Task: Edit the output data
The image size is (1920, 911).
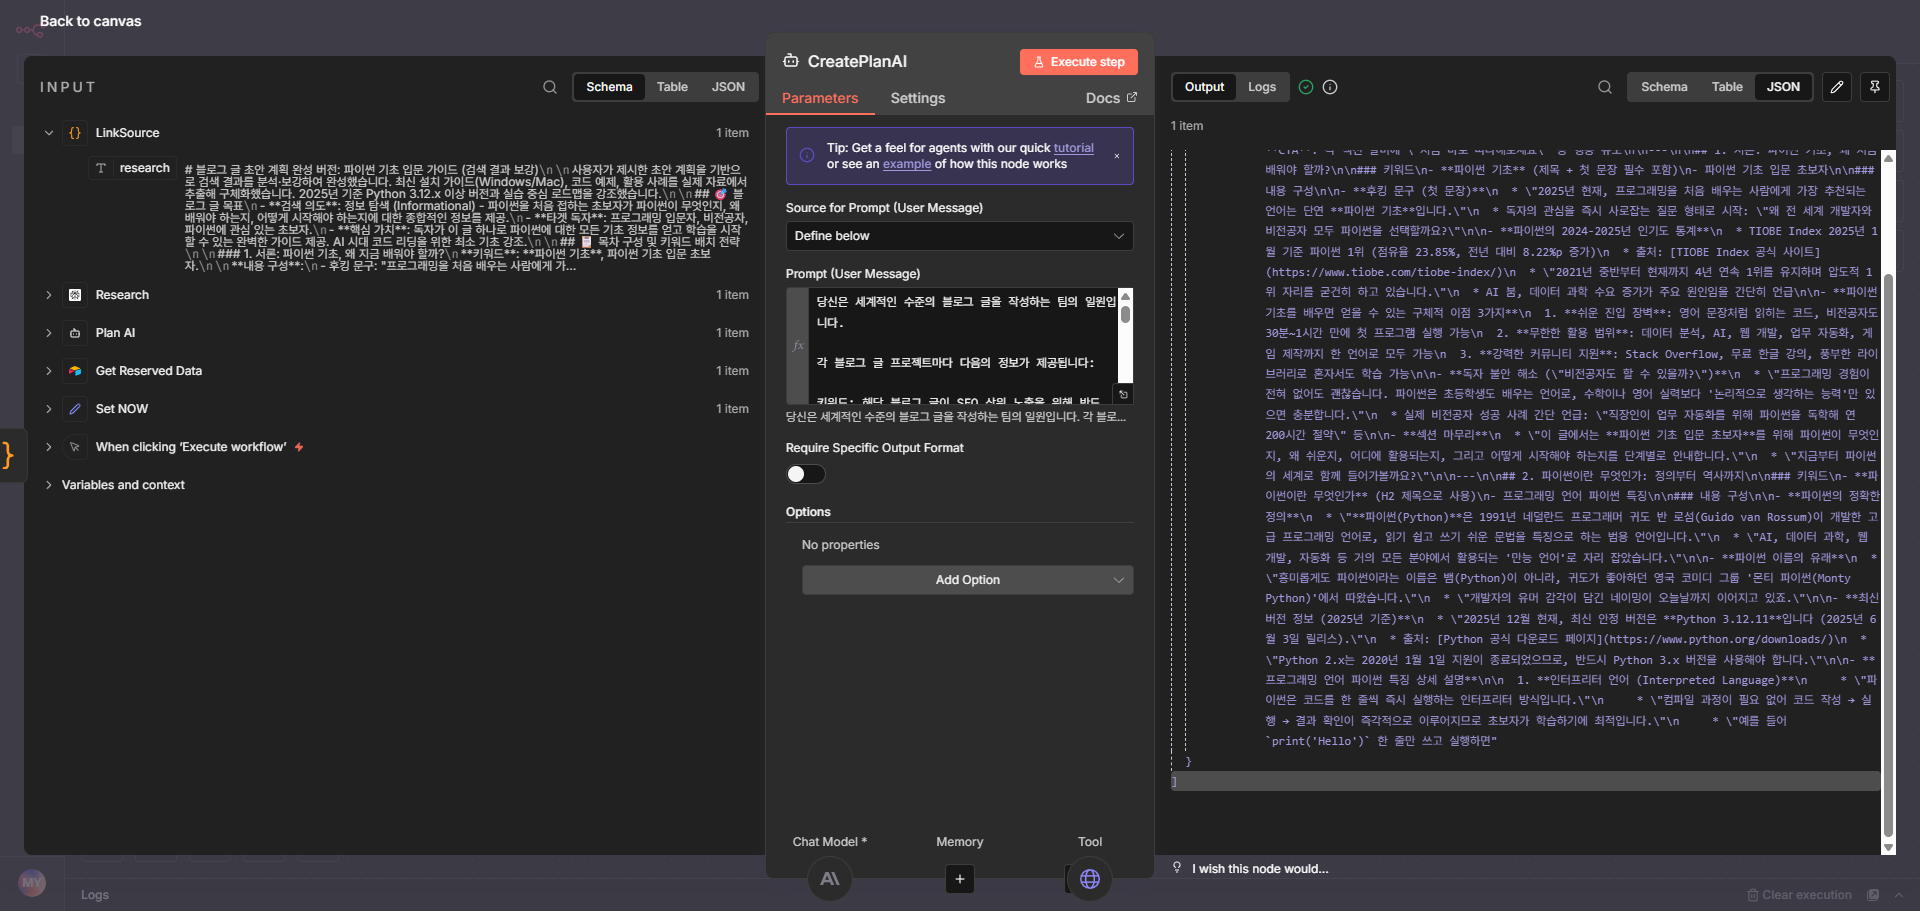Action: [1837, 87]
